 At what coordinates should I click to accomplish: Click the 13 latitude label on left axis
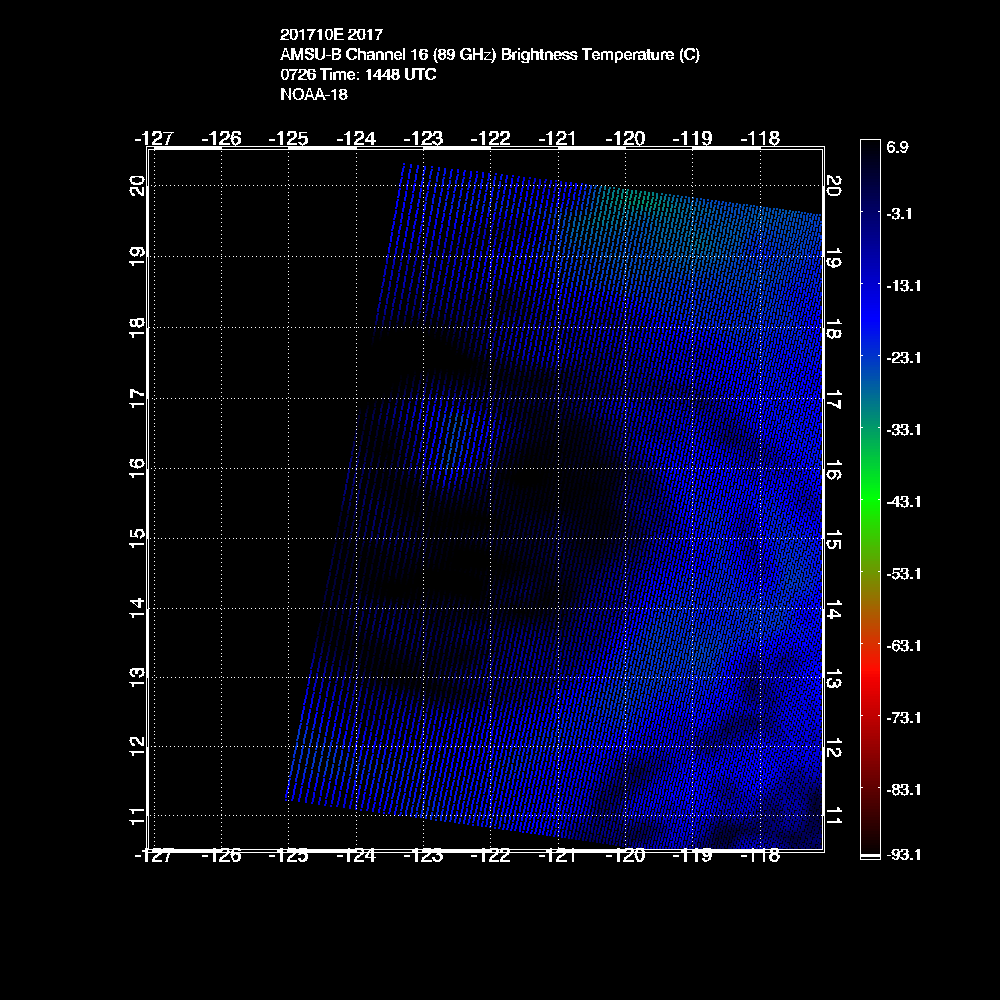tap(137, 677)
